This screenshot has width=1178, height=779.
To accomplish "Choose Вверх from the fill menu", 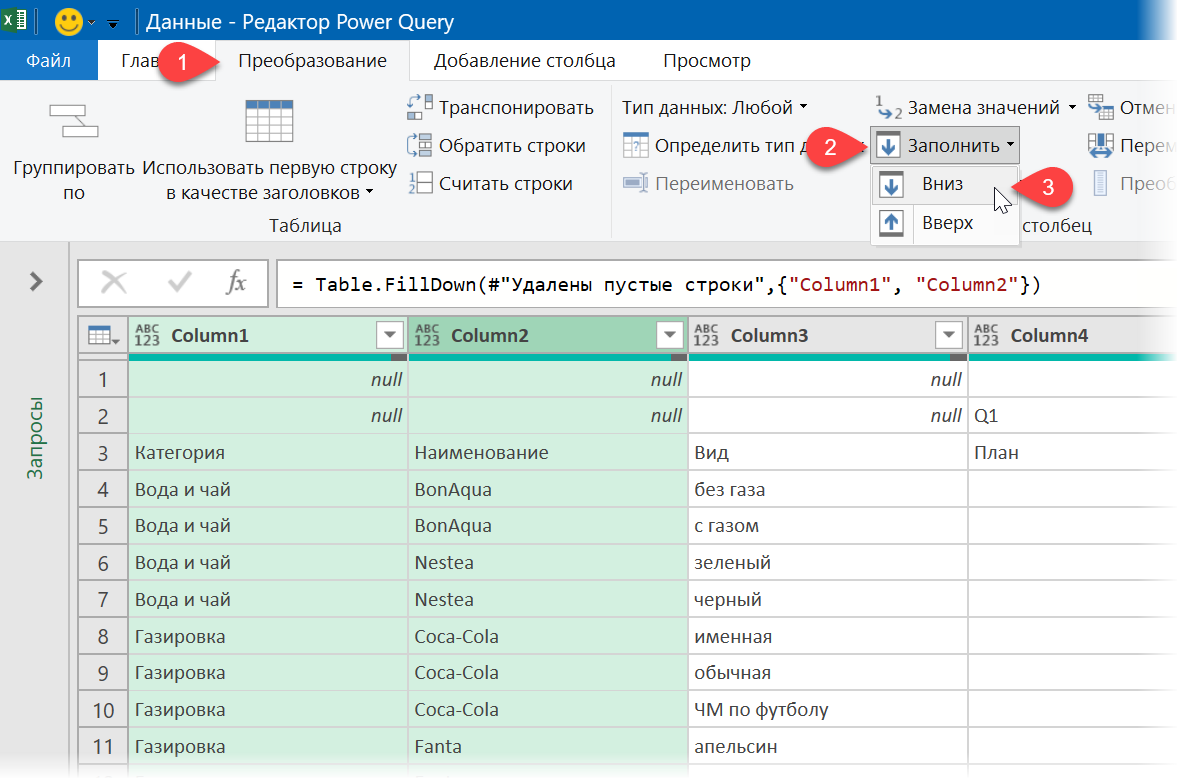I will click(945, 223).
